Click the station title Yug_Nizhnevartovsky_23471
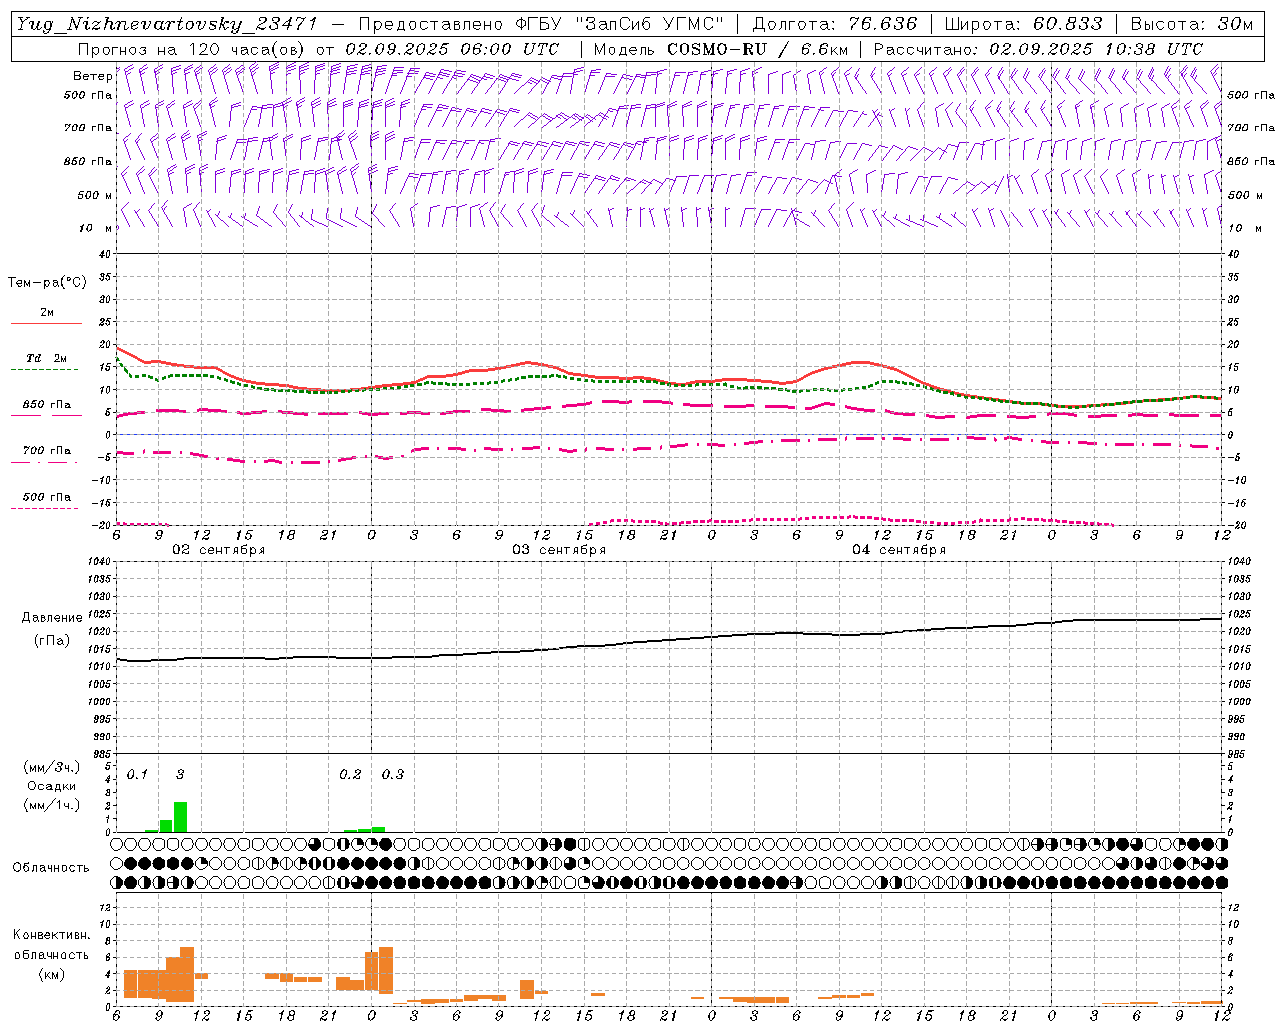This screenshot has width=1280, height=1024. [x=167, y=25]
